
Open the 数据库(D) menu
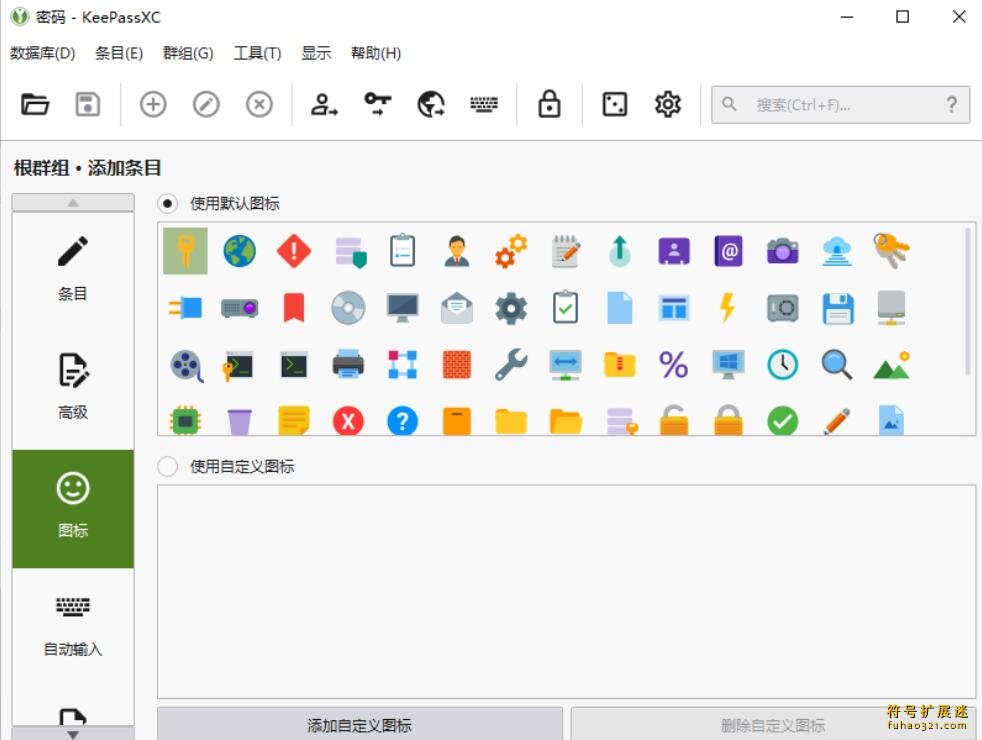pyautogui.click(x=43, y=53)
